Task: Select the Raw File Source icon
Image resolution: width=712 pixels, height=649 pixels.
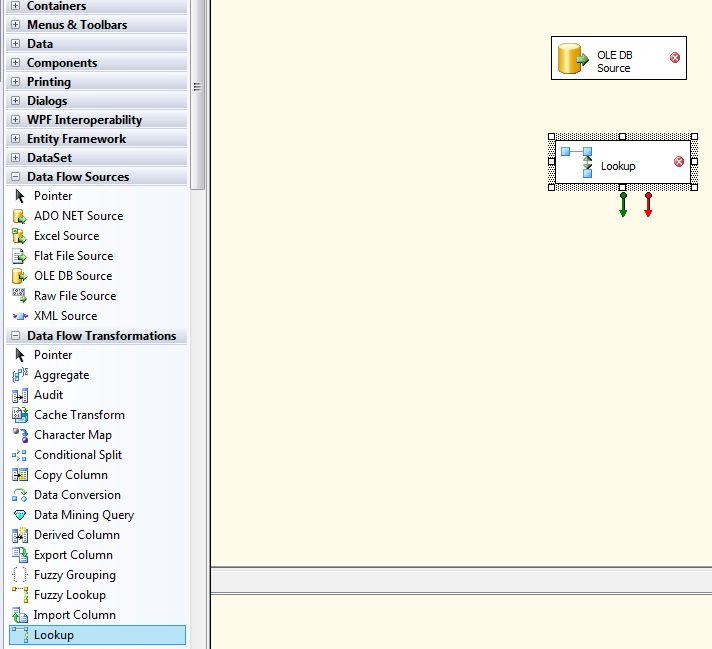Action: (x=20, y=296)
